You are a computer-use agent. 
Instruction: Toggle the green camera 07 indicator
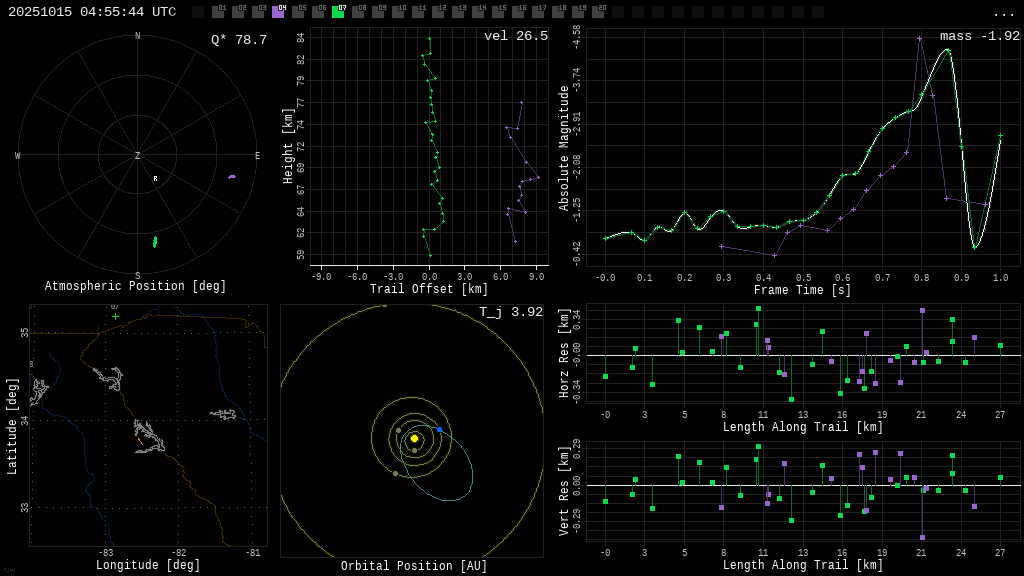(x=338, y=12)
